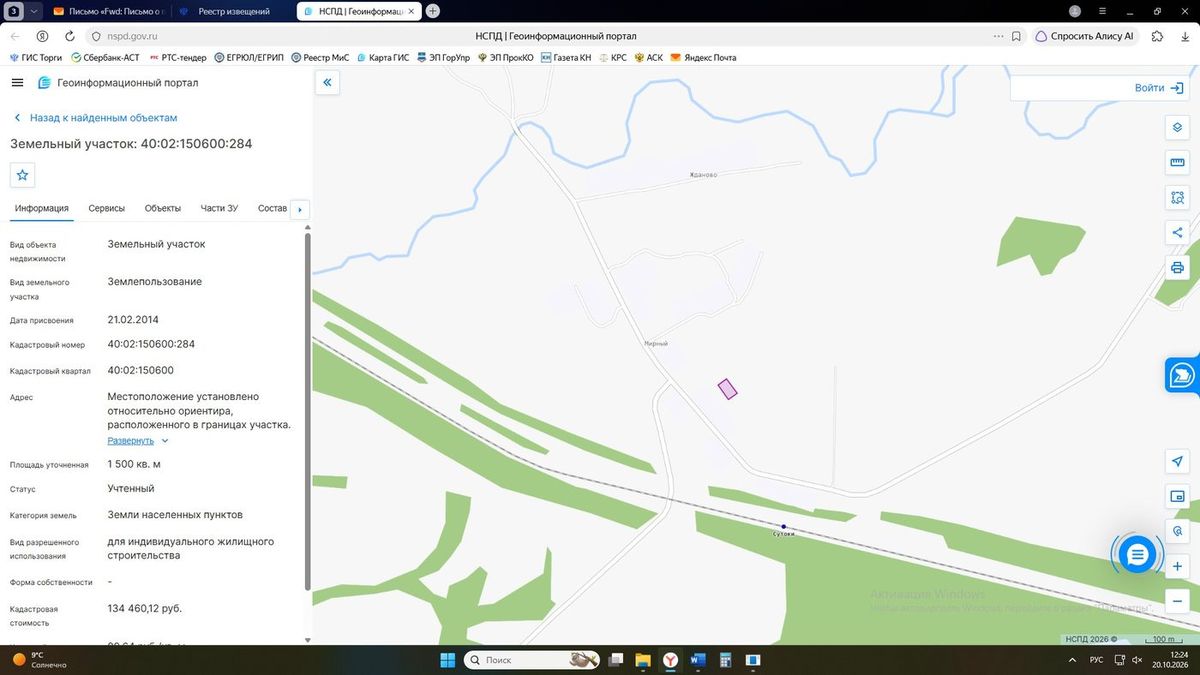Show the map rotation compass tool
Viewport: 1200px width, 675px height.
(x=1177, y=531)
